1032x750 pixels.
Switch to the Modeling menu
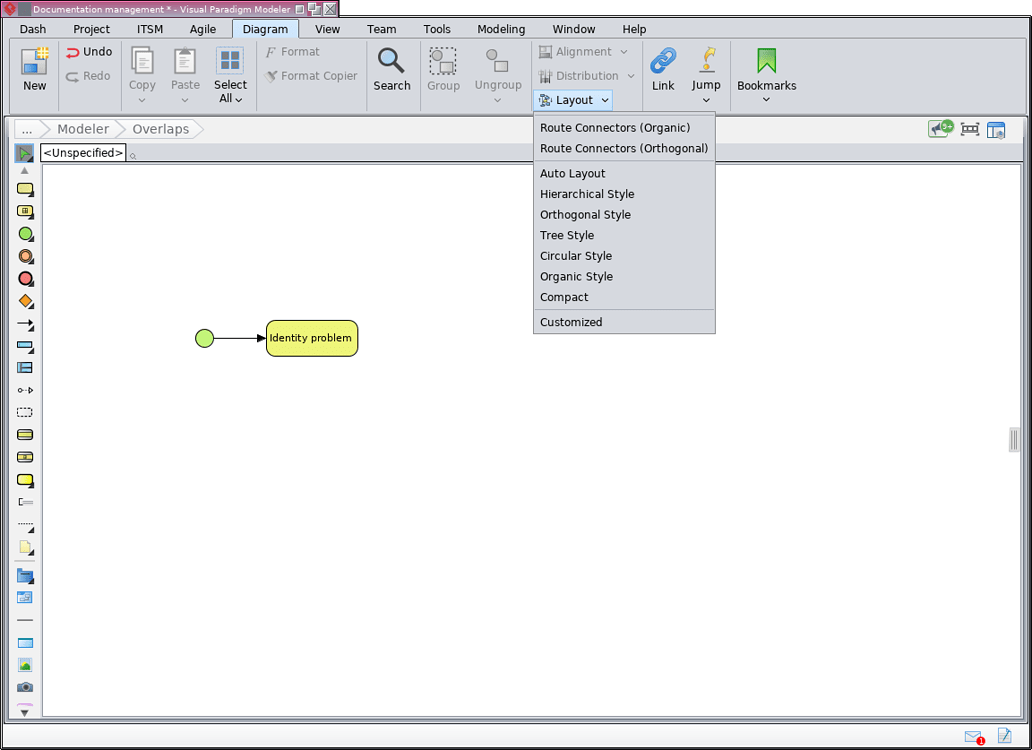[x=501, y=29]
